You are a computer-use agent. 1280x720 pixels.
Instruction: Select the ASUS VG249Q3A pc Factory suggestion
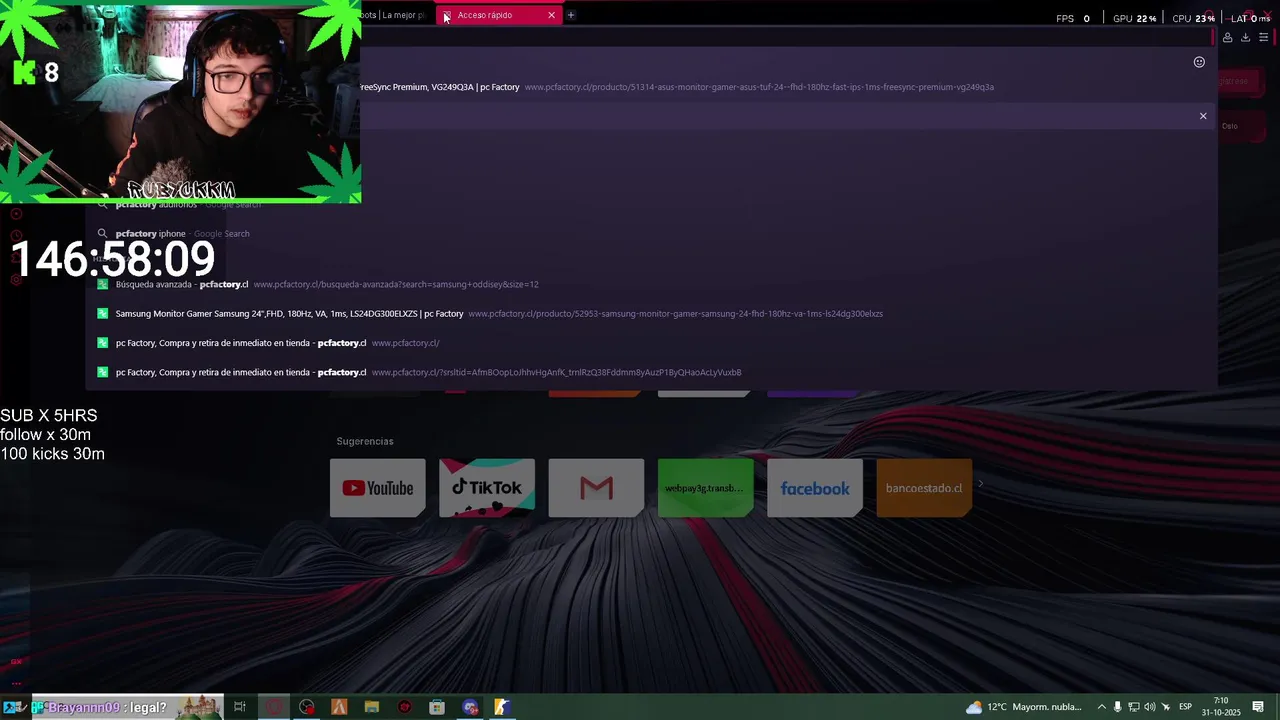[789, 87]
